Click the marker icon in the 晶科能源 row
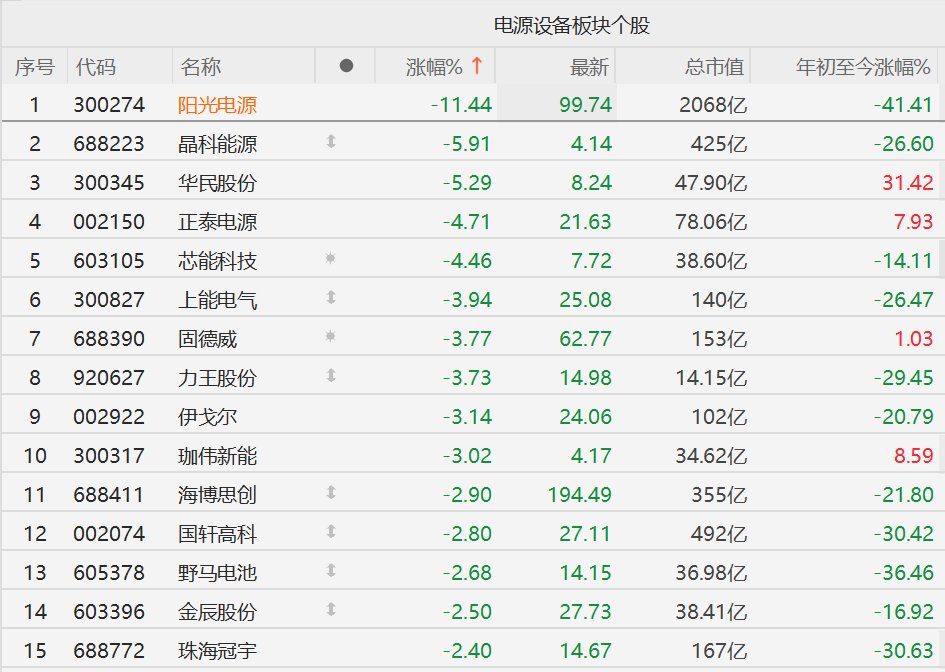This screenshot has width=945, height=672. click(x=331, y=142)
